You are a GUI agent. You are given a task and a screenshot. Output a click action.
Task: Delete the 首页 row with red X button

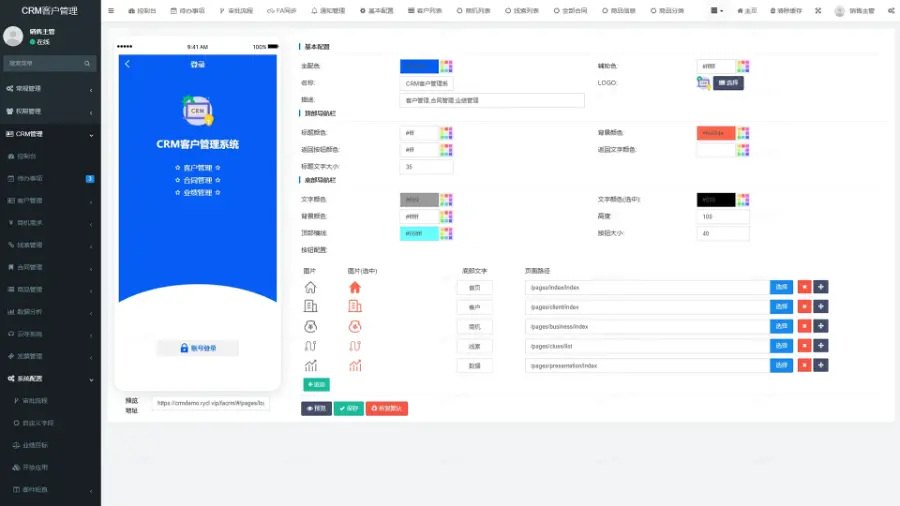803,287
